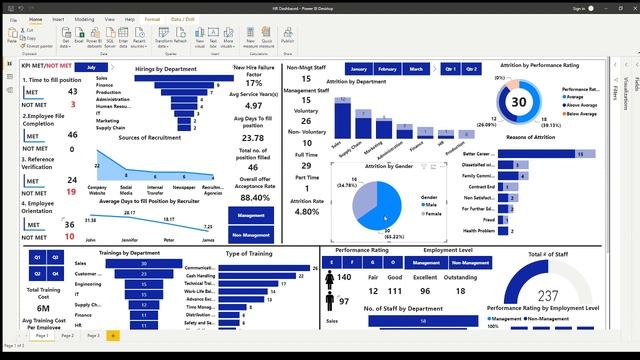Click the Enter data icon
640x360 pixels.
(123, 33)
